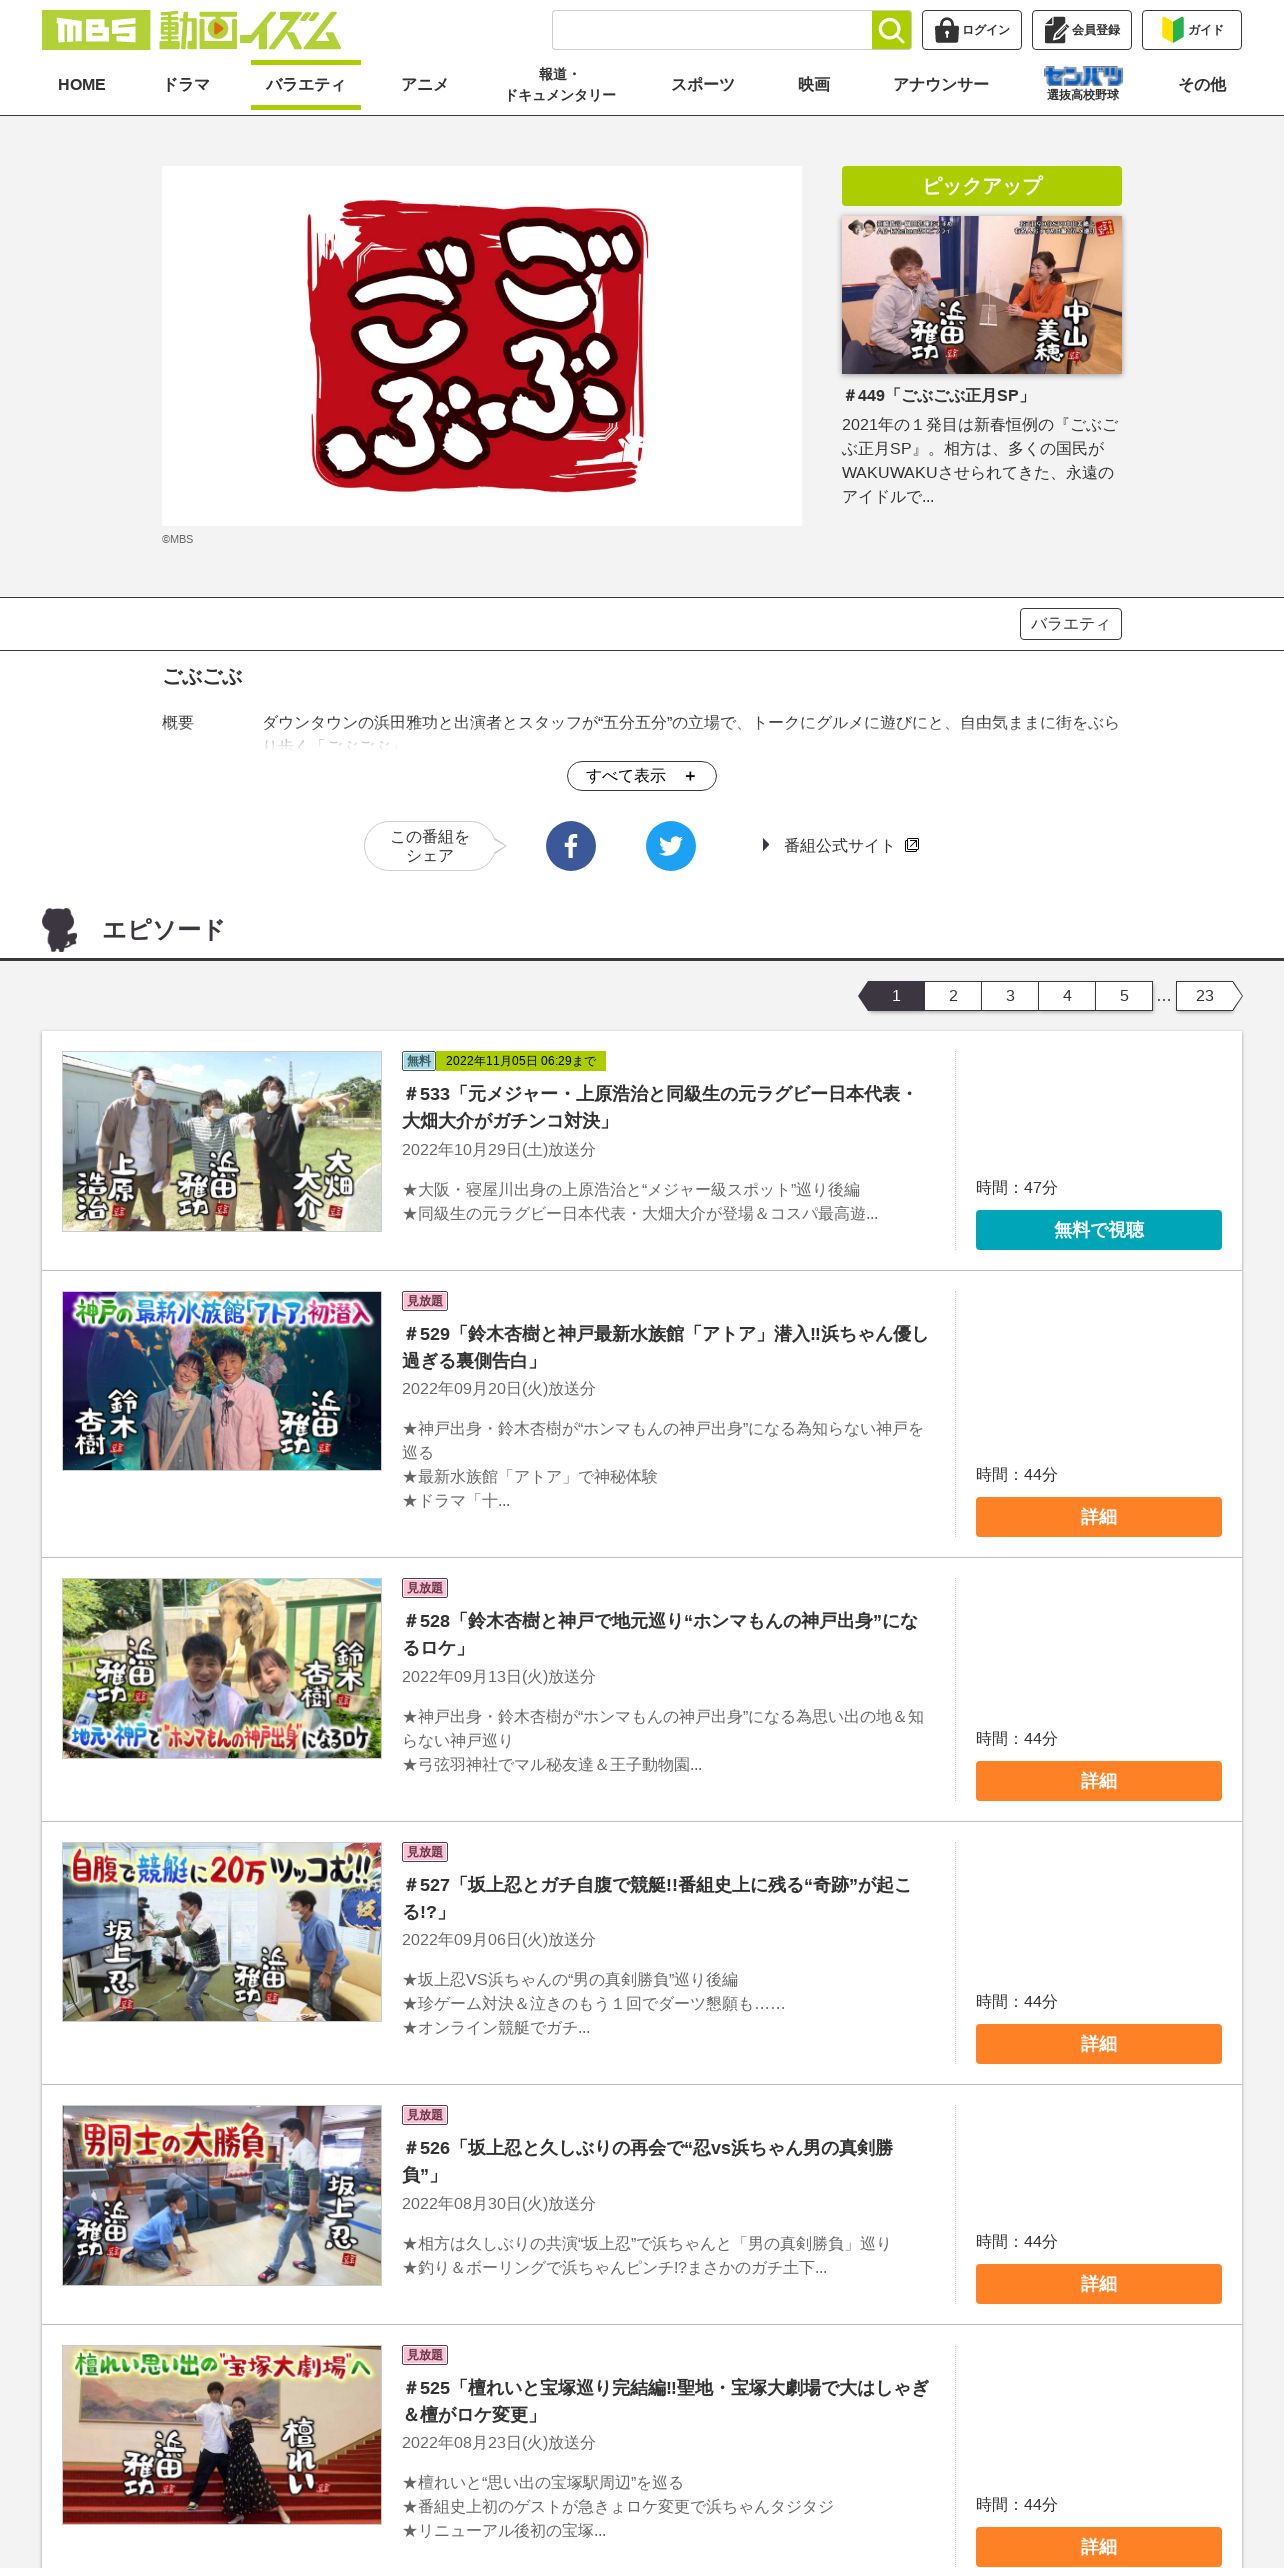Click 詳細 button for episode #527

[1099, 2044]
